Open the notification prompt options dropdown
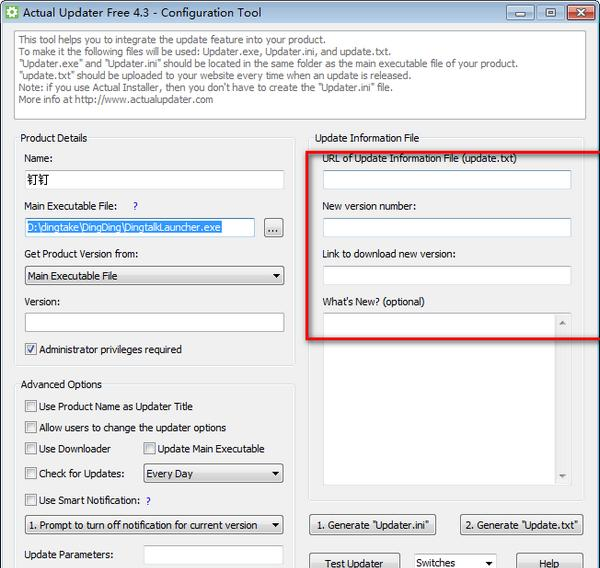Screen dimensions: 600x568 pos(154,525)
